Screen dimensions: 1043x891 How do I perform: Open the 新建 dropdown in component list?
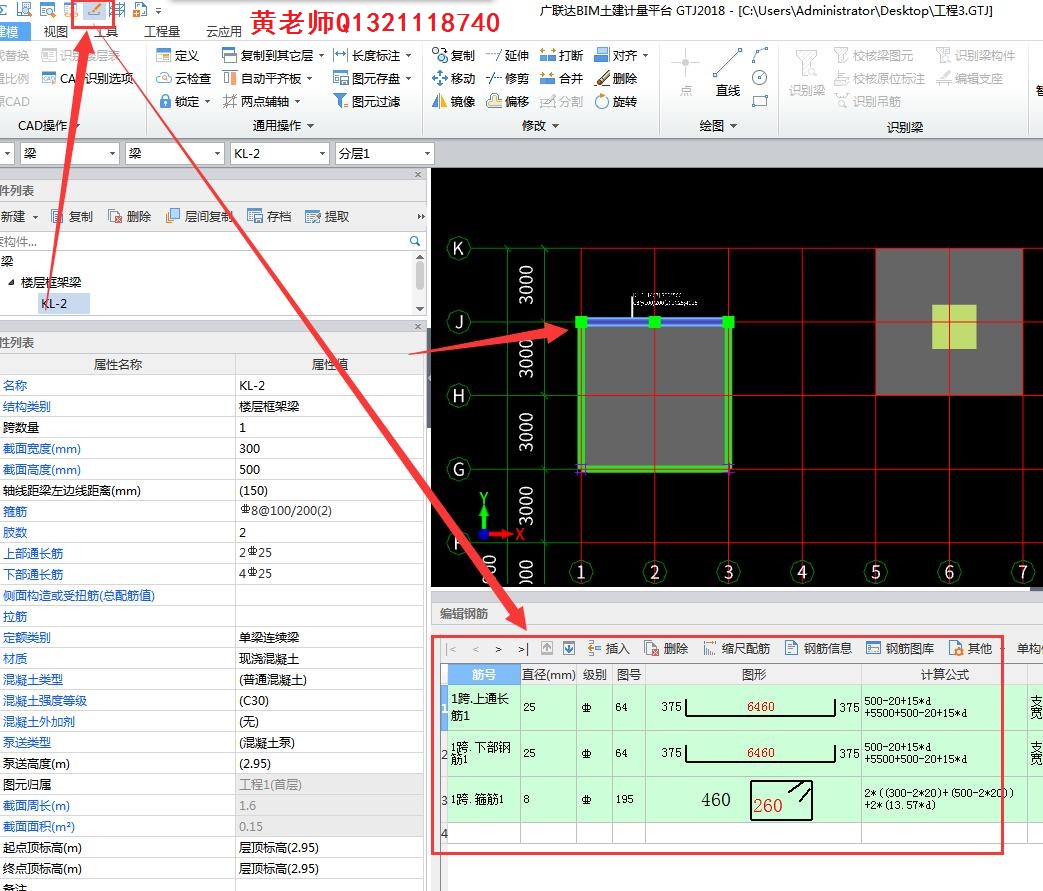point(35,217)
